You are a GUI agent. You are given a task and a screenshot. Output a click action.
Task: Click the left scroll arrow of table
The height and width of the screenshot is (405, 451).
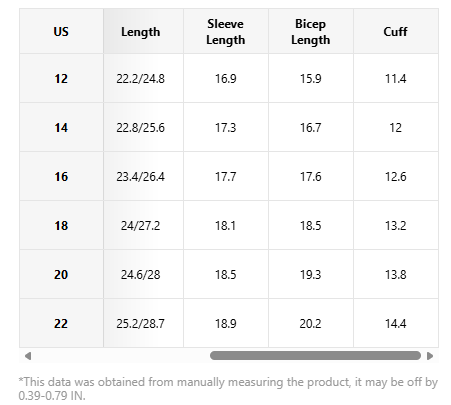click(x=28, y=356)
